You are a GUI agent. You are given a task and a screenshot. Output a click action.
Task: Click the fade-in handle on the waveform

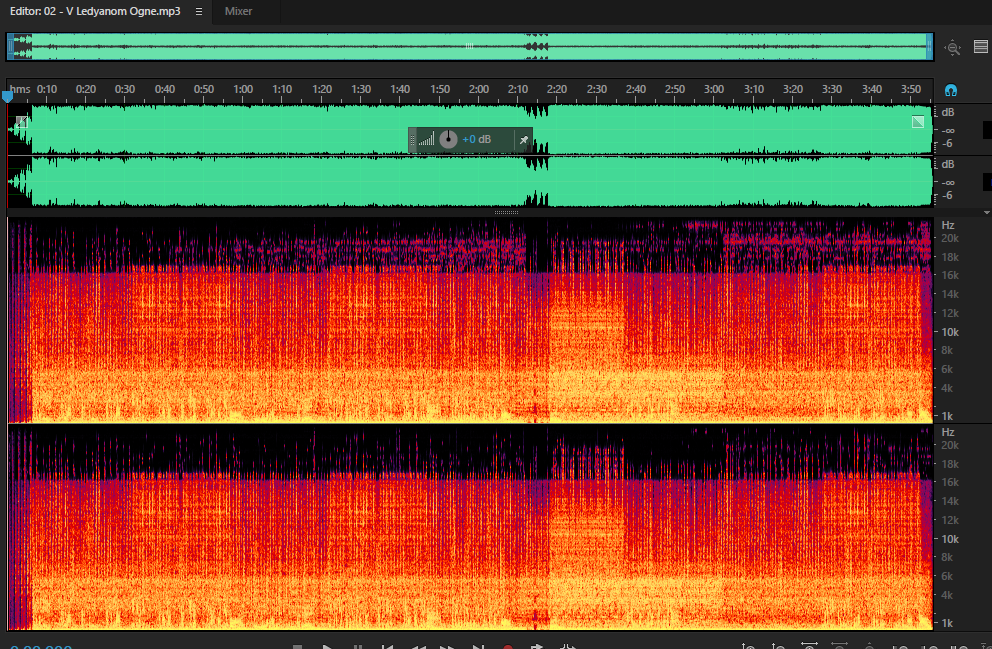(x=22, y=122)
